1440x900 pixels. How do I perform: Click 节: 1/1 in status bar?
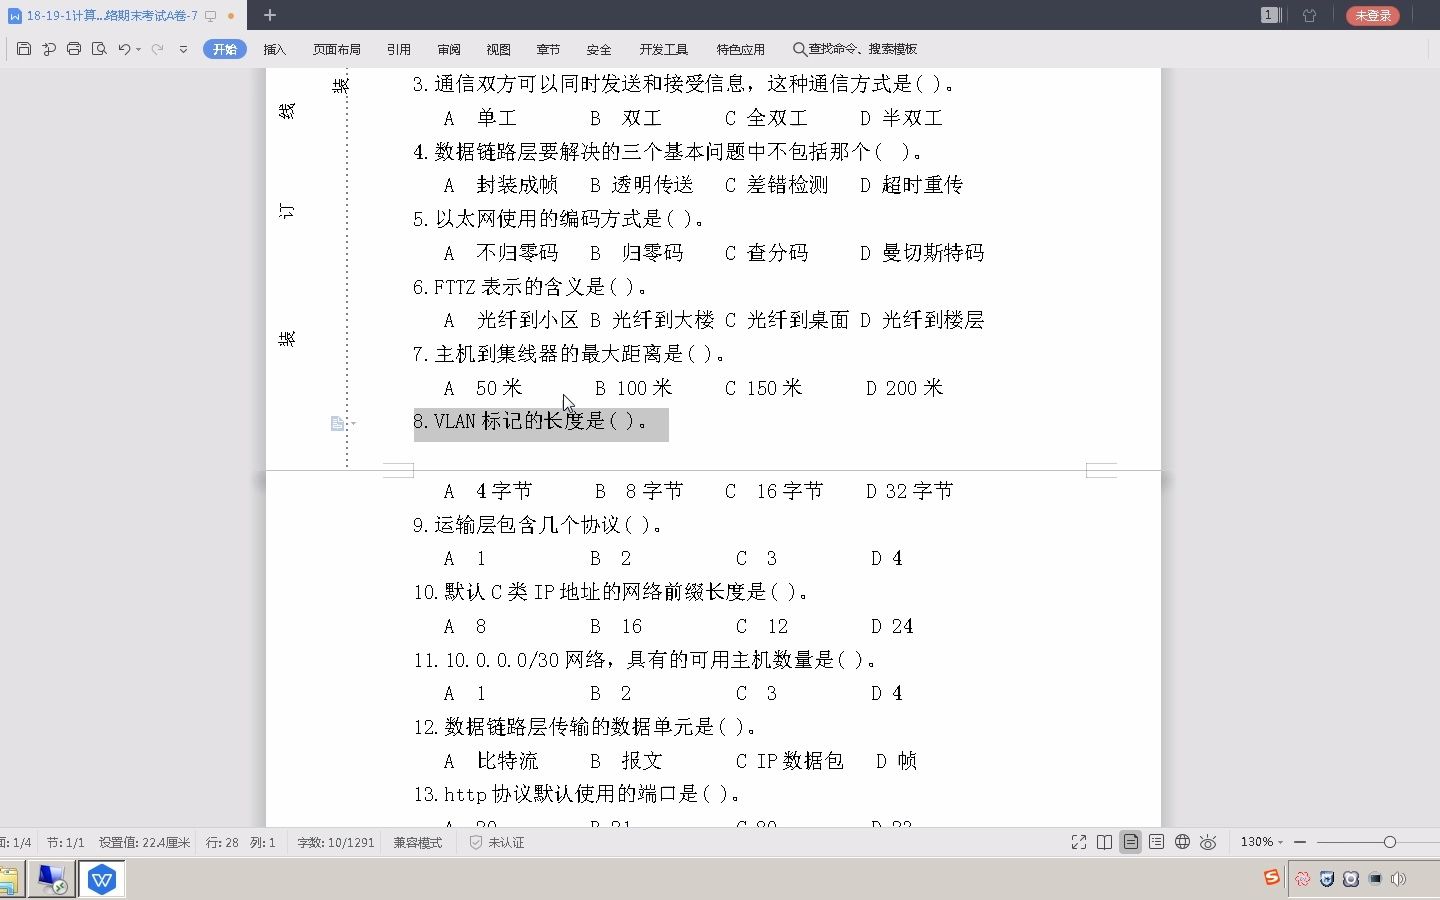tap(65, 843)
